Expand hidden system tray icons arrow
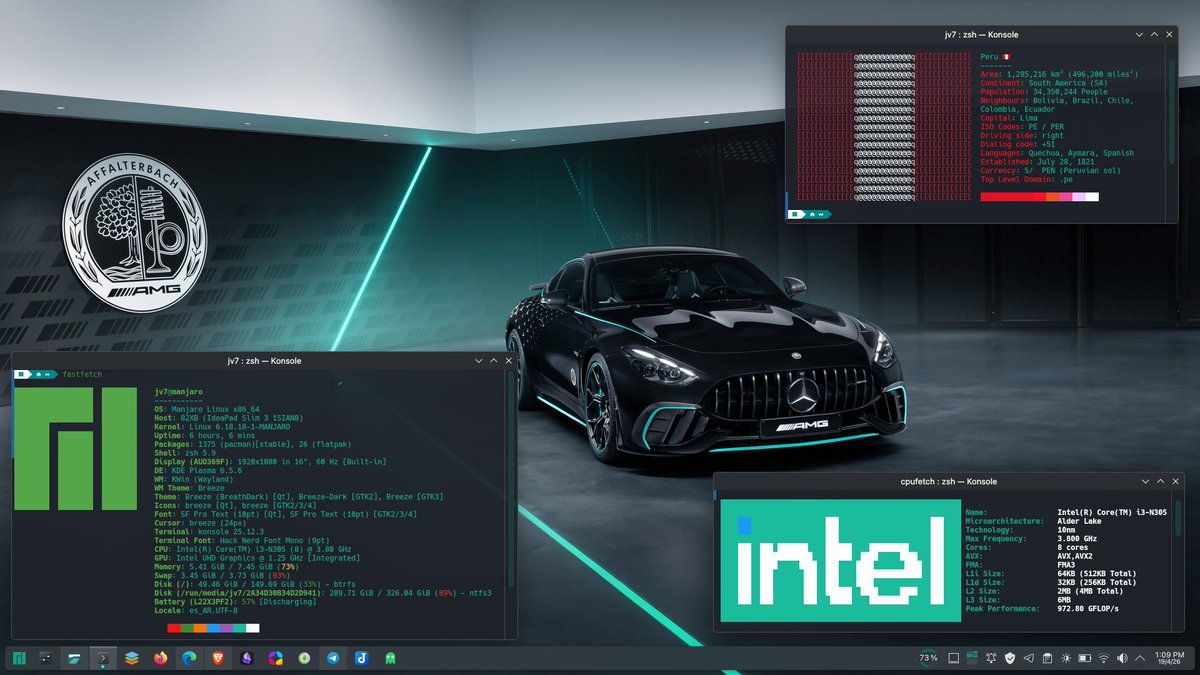The image size is (1200, 675). click(1138, 658)
